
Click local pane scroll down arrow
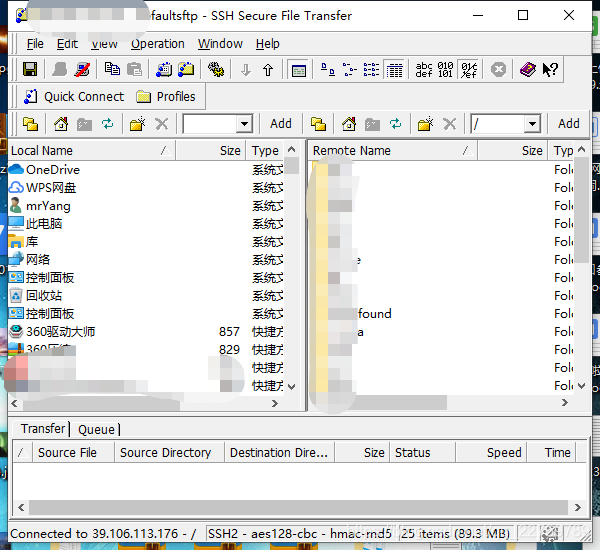coord(292,387)
